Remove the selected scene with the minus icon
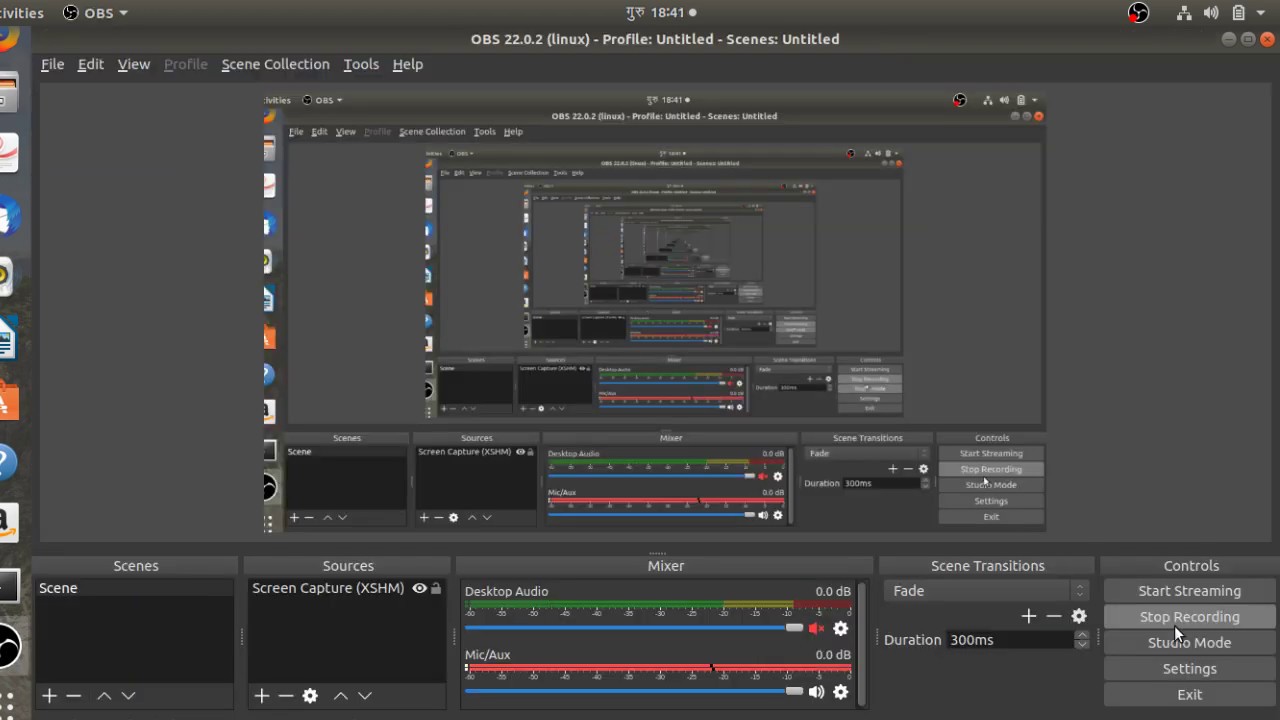The image size is (1280, 720). (73, 695)
